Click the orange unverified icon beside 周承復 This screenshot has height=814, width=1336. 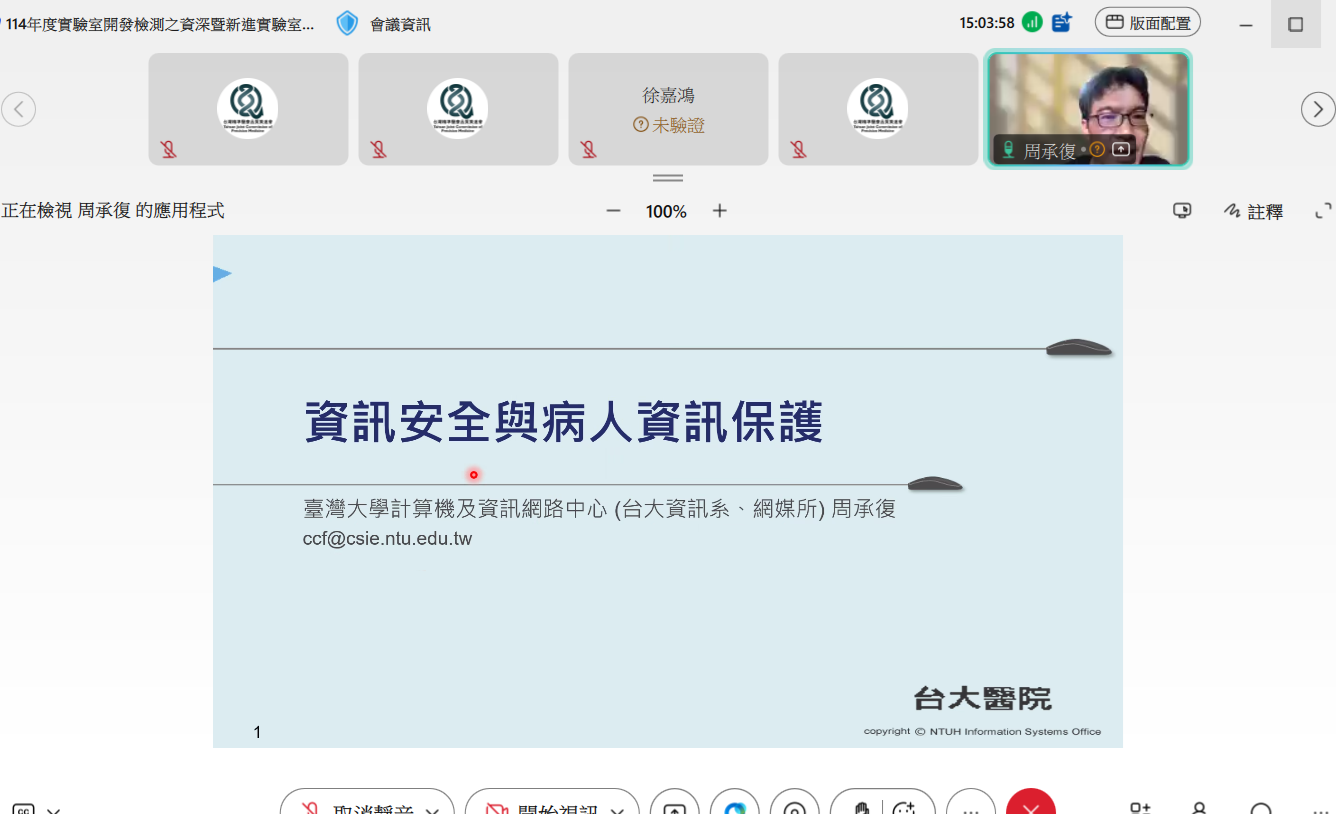point(1097,150)
